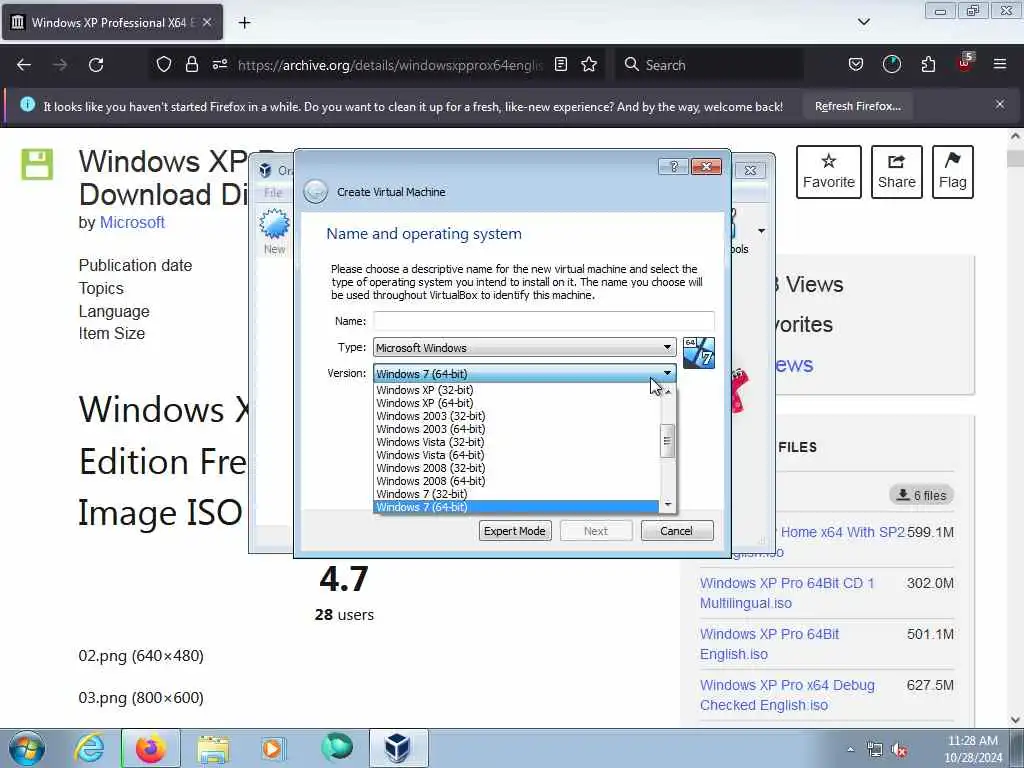Click the page scrollbar down arrow
The image size is (1024, 768).
coord(1016,720)
